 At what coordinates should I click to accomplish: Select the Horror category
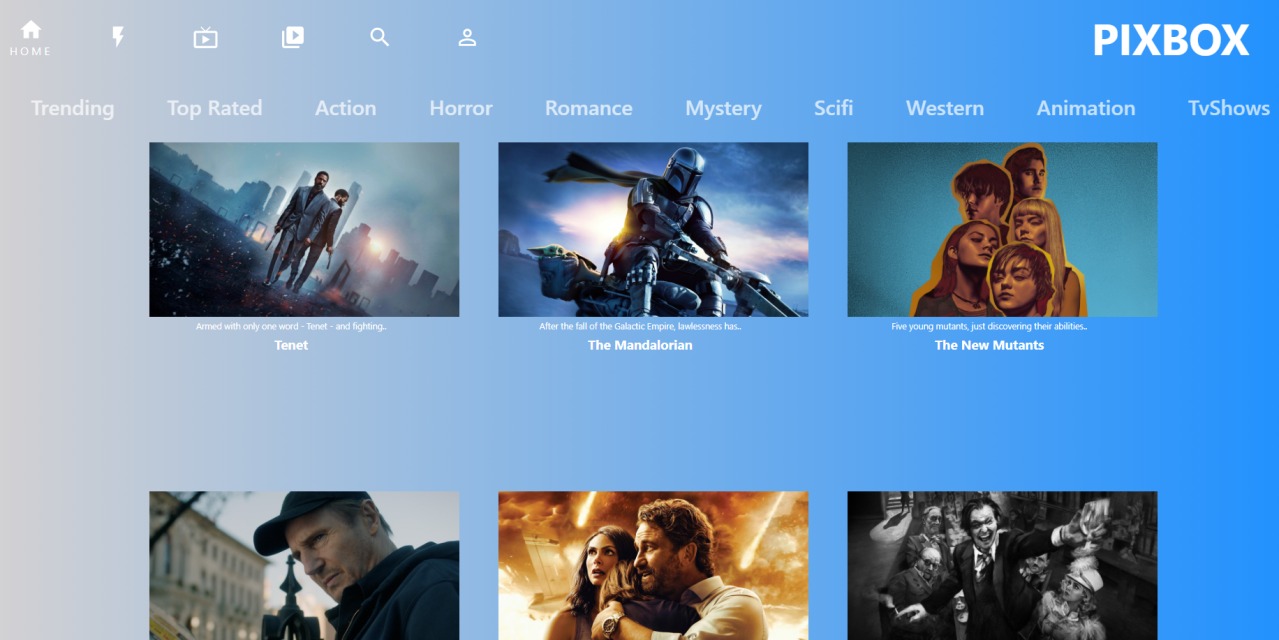[x=460, y=108]
